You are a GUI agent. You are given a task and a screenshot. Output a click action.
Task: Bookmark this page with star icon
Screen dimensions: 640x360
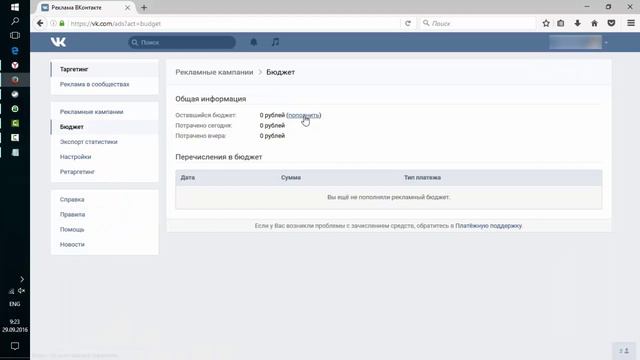[546, 23]
